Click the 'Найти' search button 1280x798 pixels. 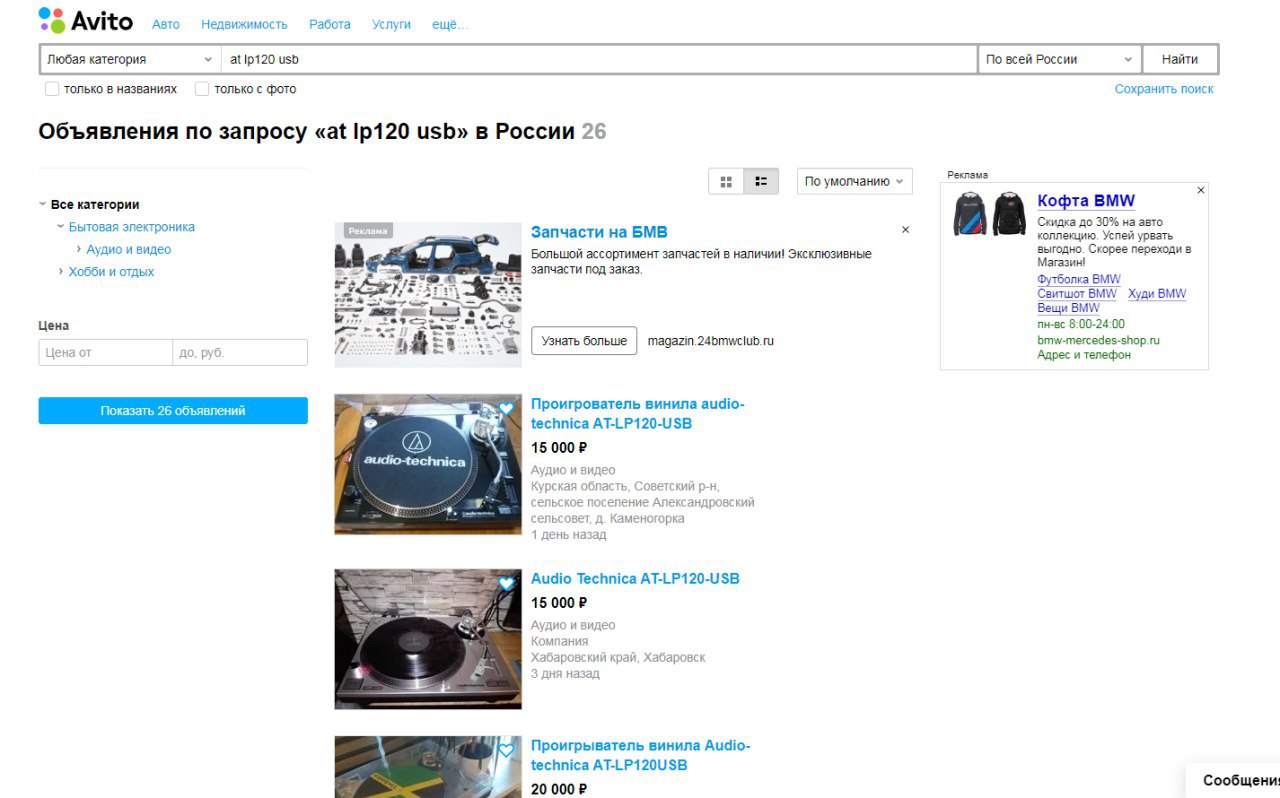1180,59
